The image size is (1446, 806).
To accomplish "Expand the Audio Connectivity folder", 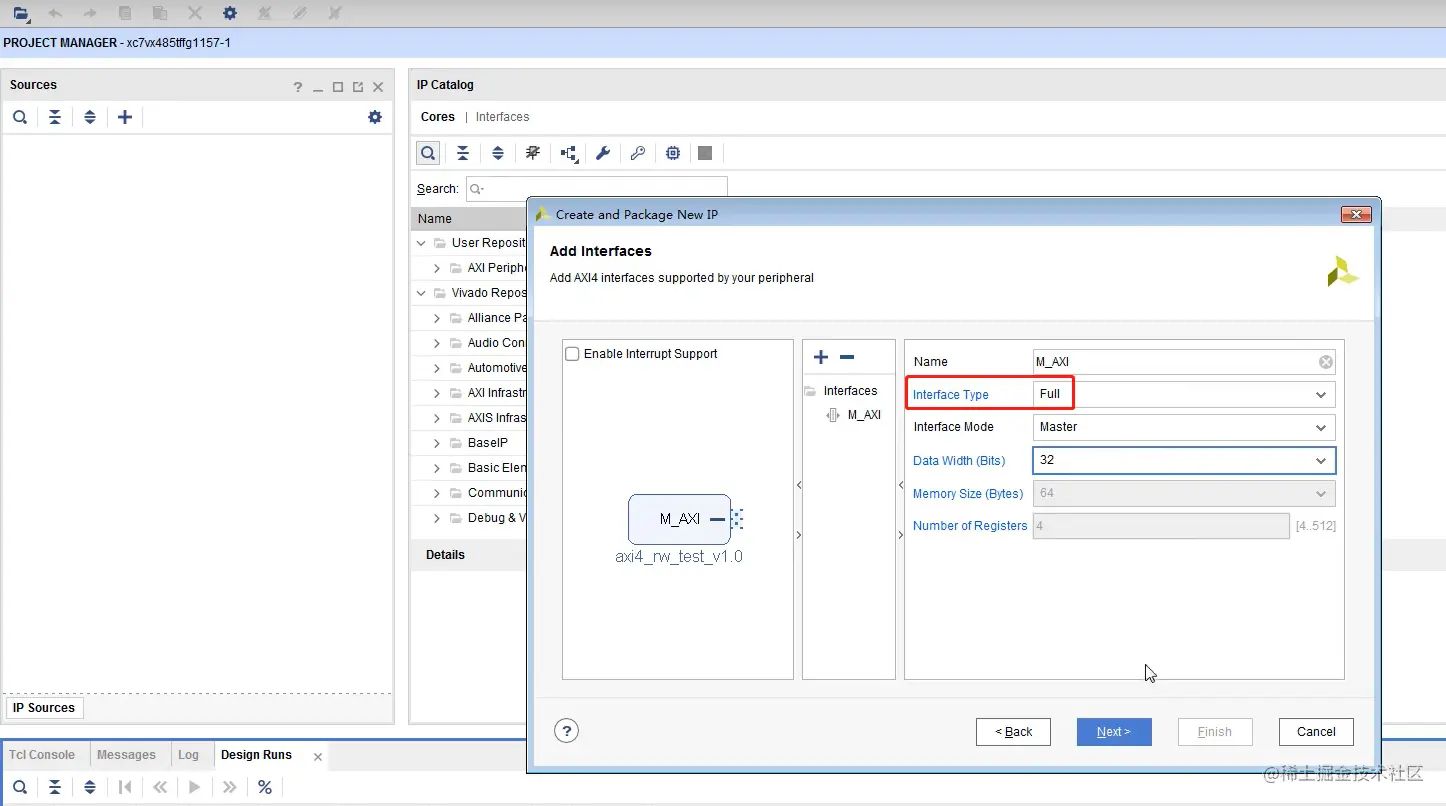I will 437,343.
